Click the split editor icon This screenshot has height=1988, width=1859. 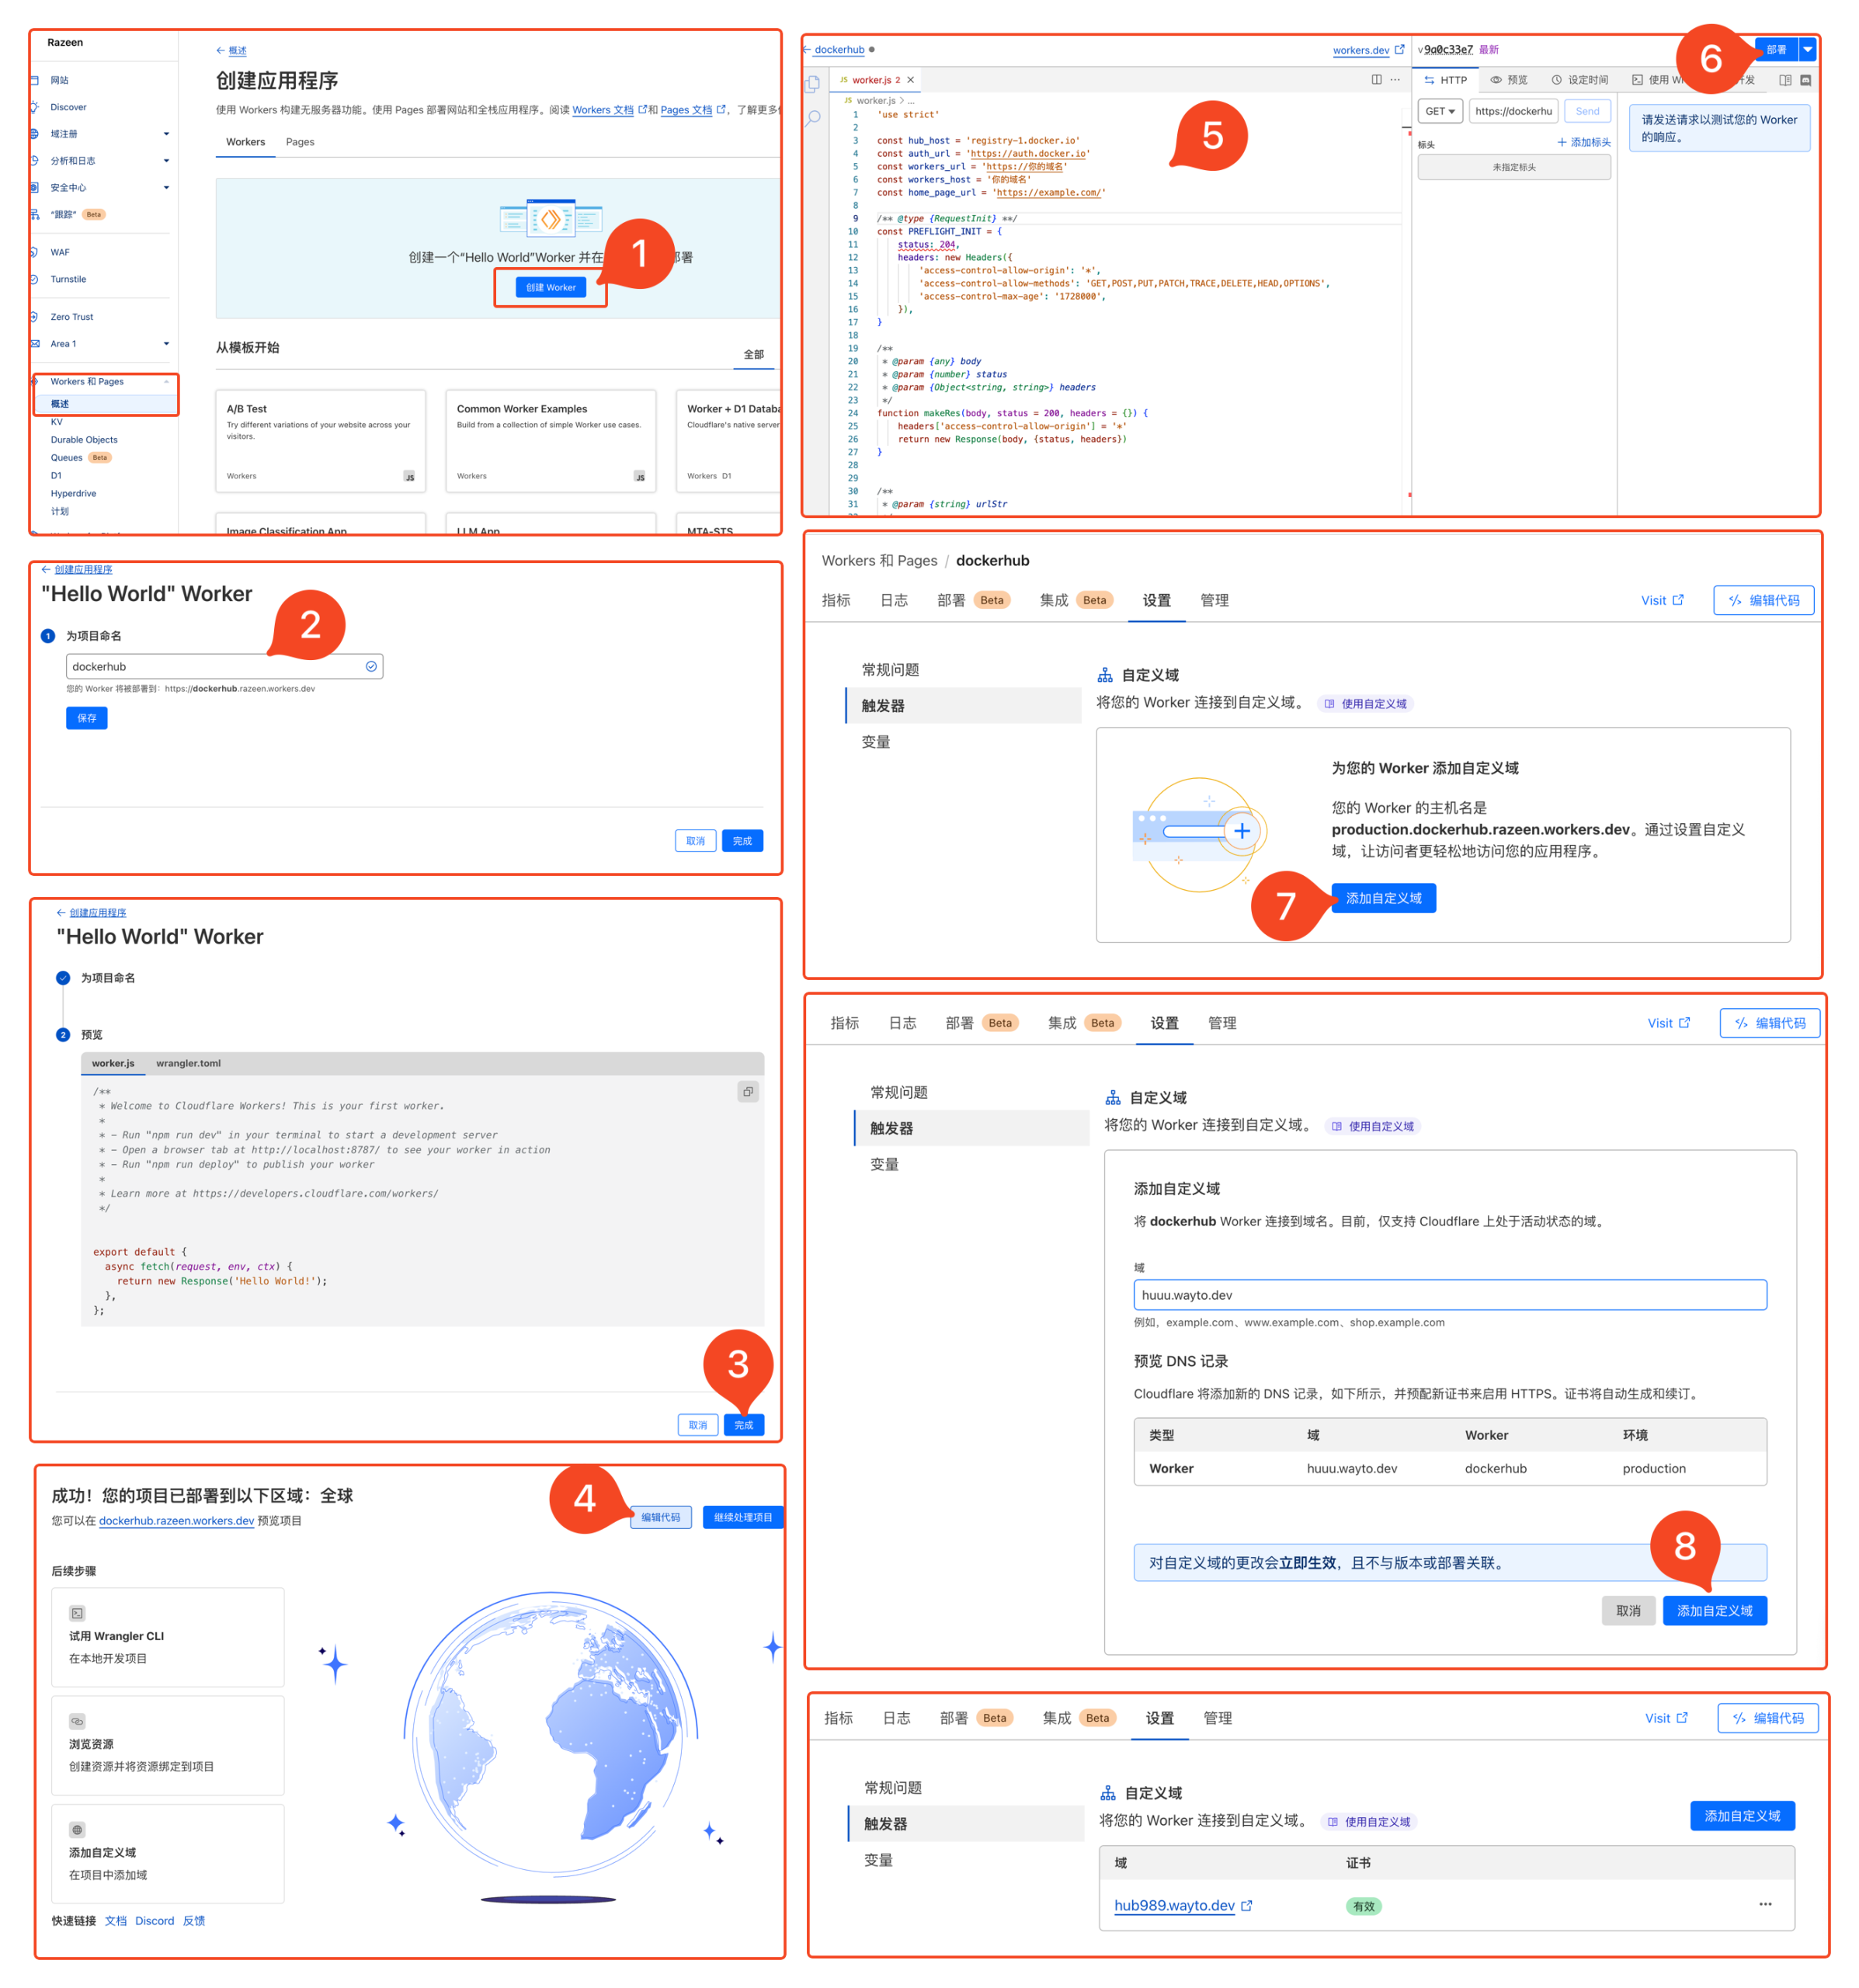[x=1376, y=79]
